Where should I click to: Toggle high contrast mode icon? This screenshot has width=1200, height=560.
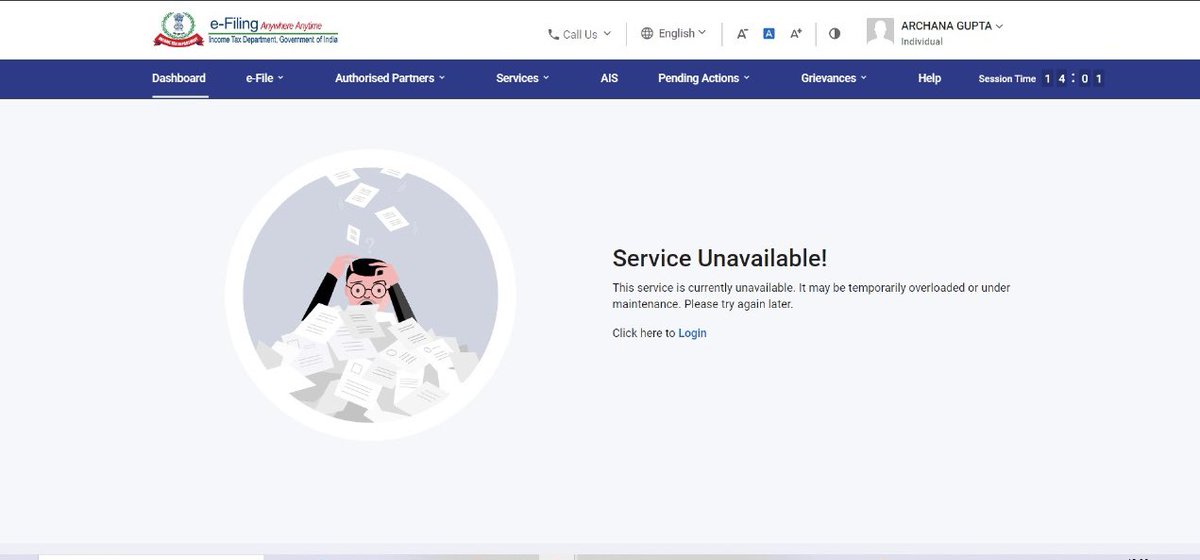(x=835, y=33)
